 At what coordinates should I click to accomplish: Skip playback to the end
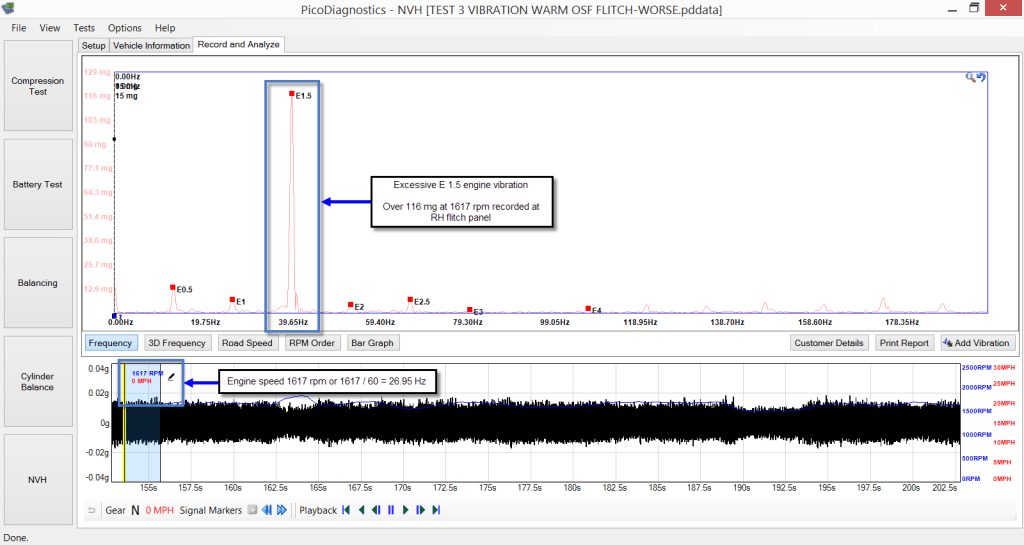tap(436, 510)
